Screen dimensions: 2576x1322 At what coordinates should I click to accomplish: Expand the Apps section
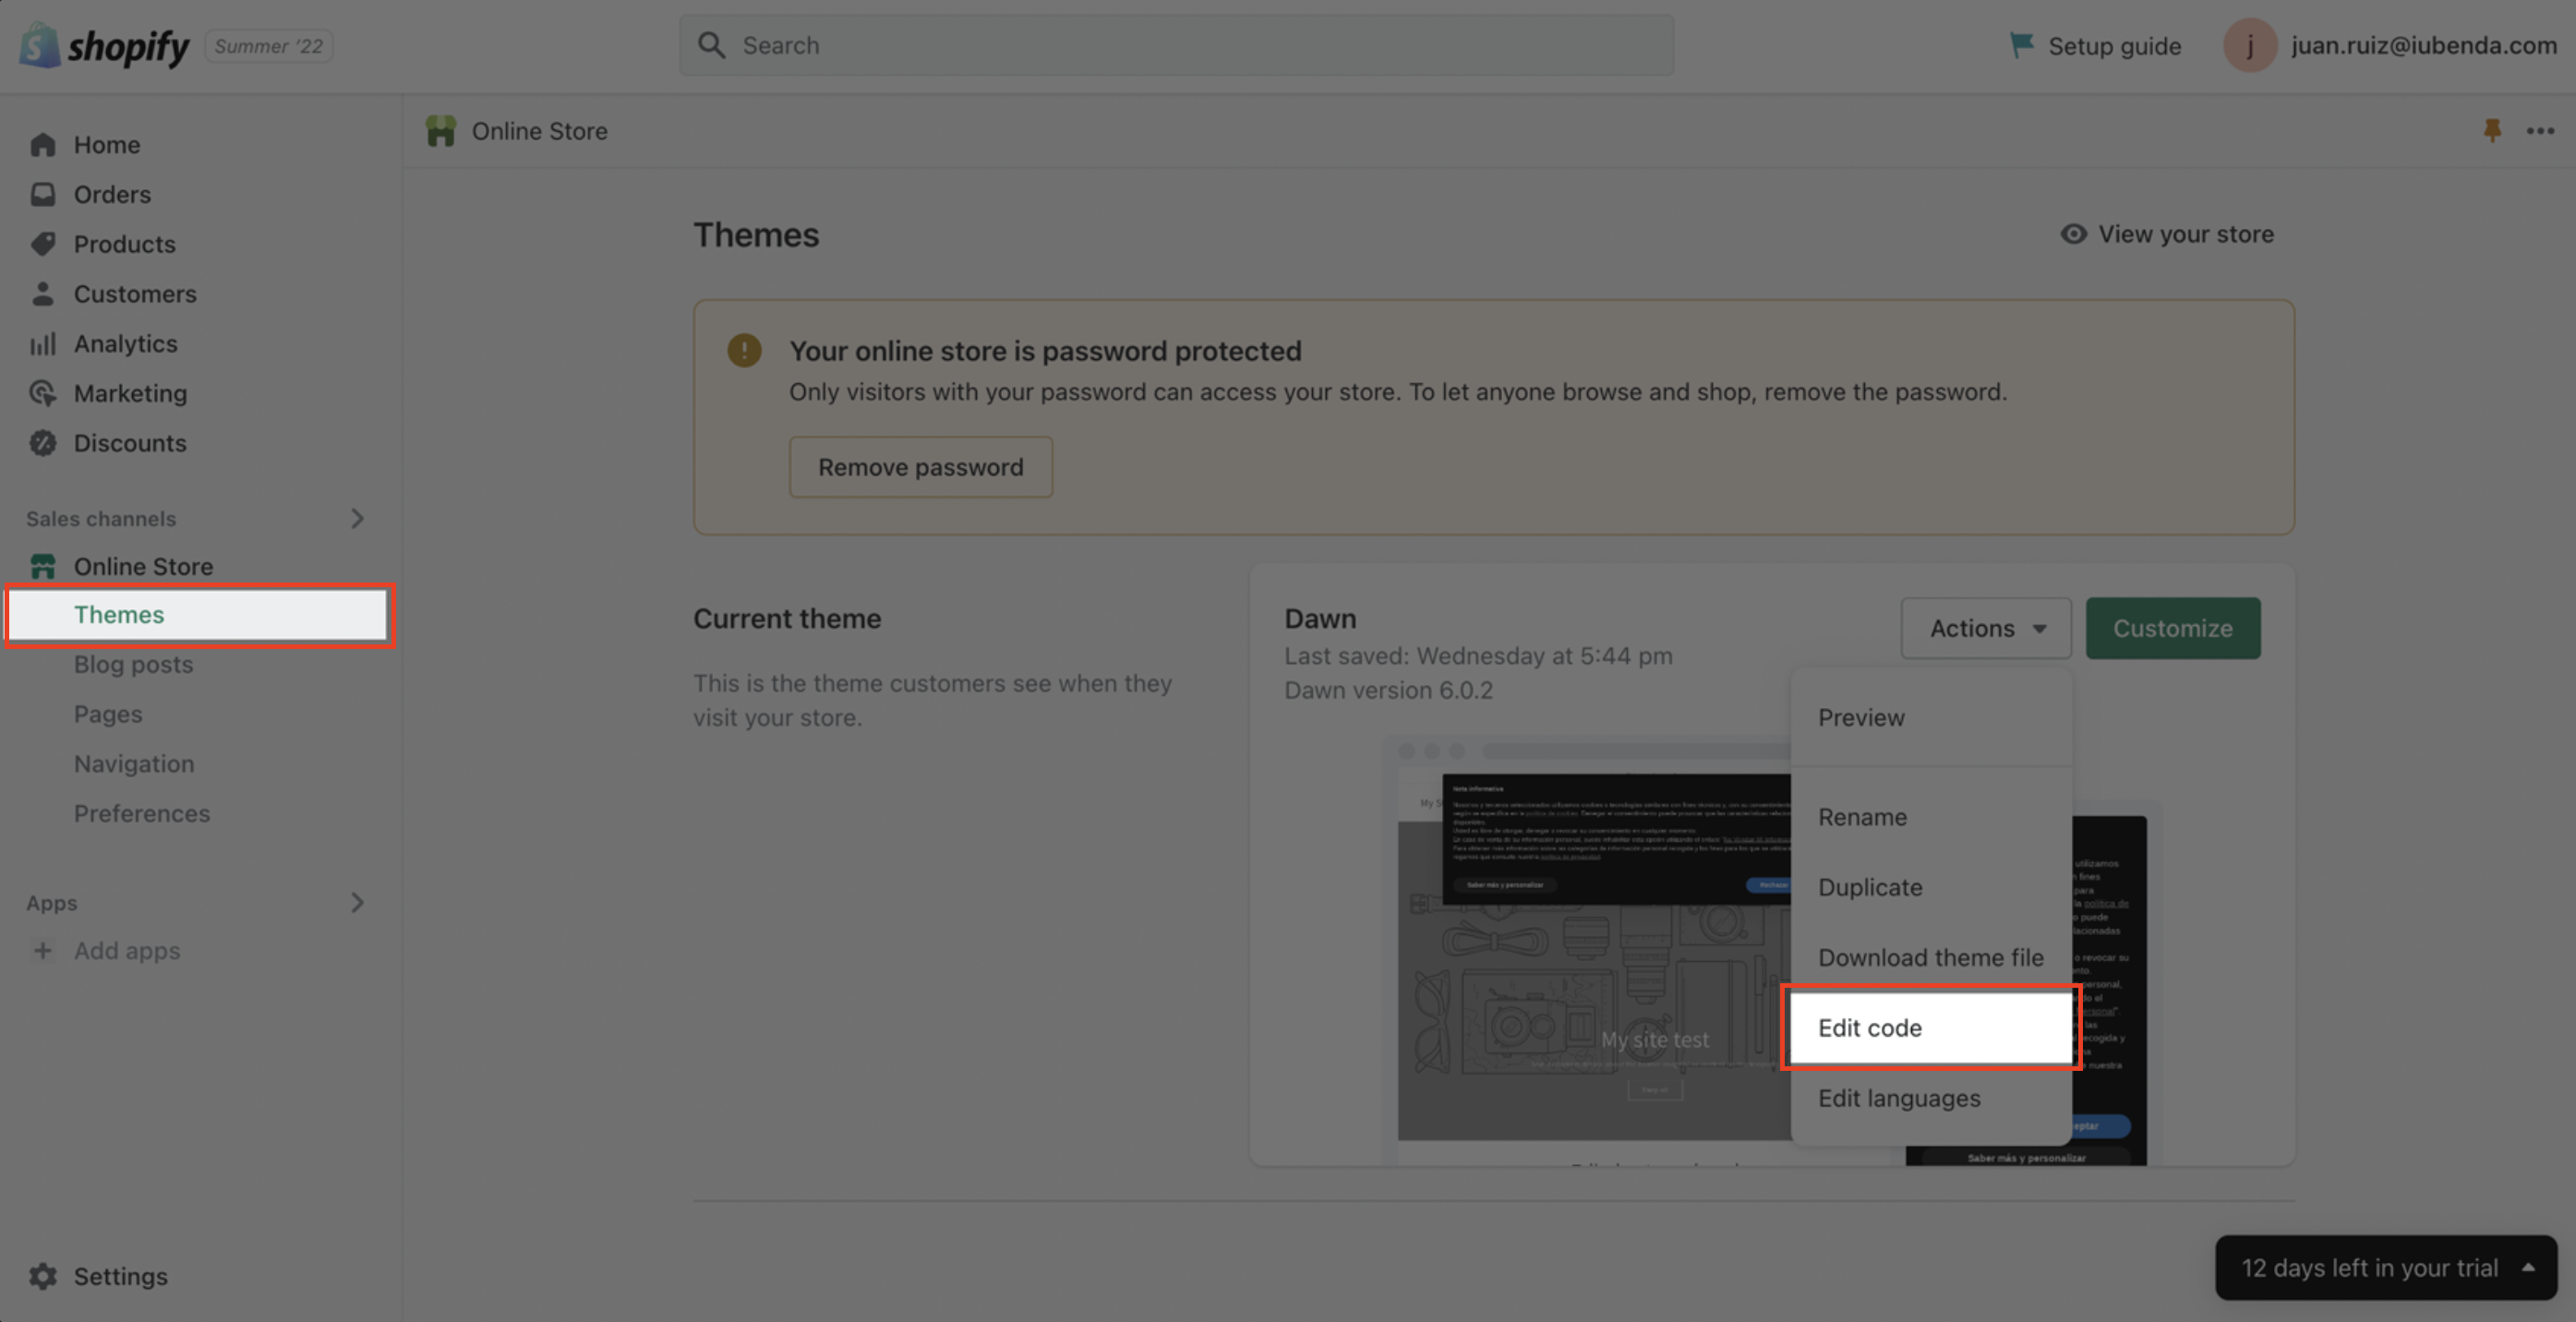tap(357, 902)
